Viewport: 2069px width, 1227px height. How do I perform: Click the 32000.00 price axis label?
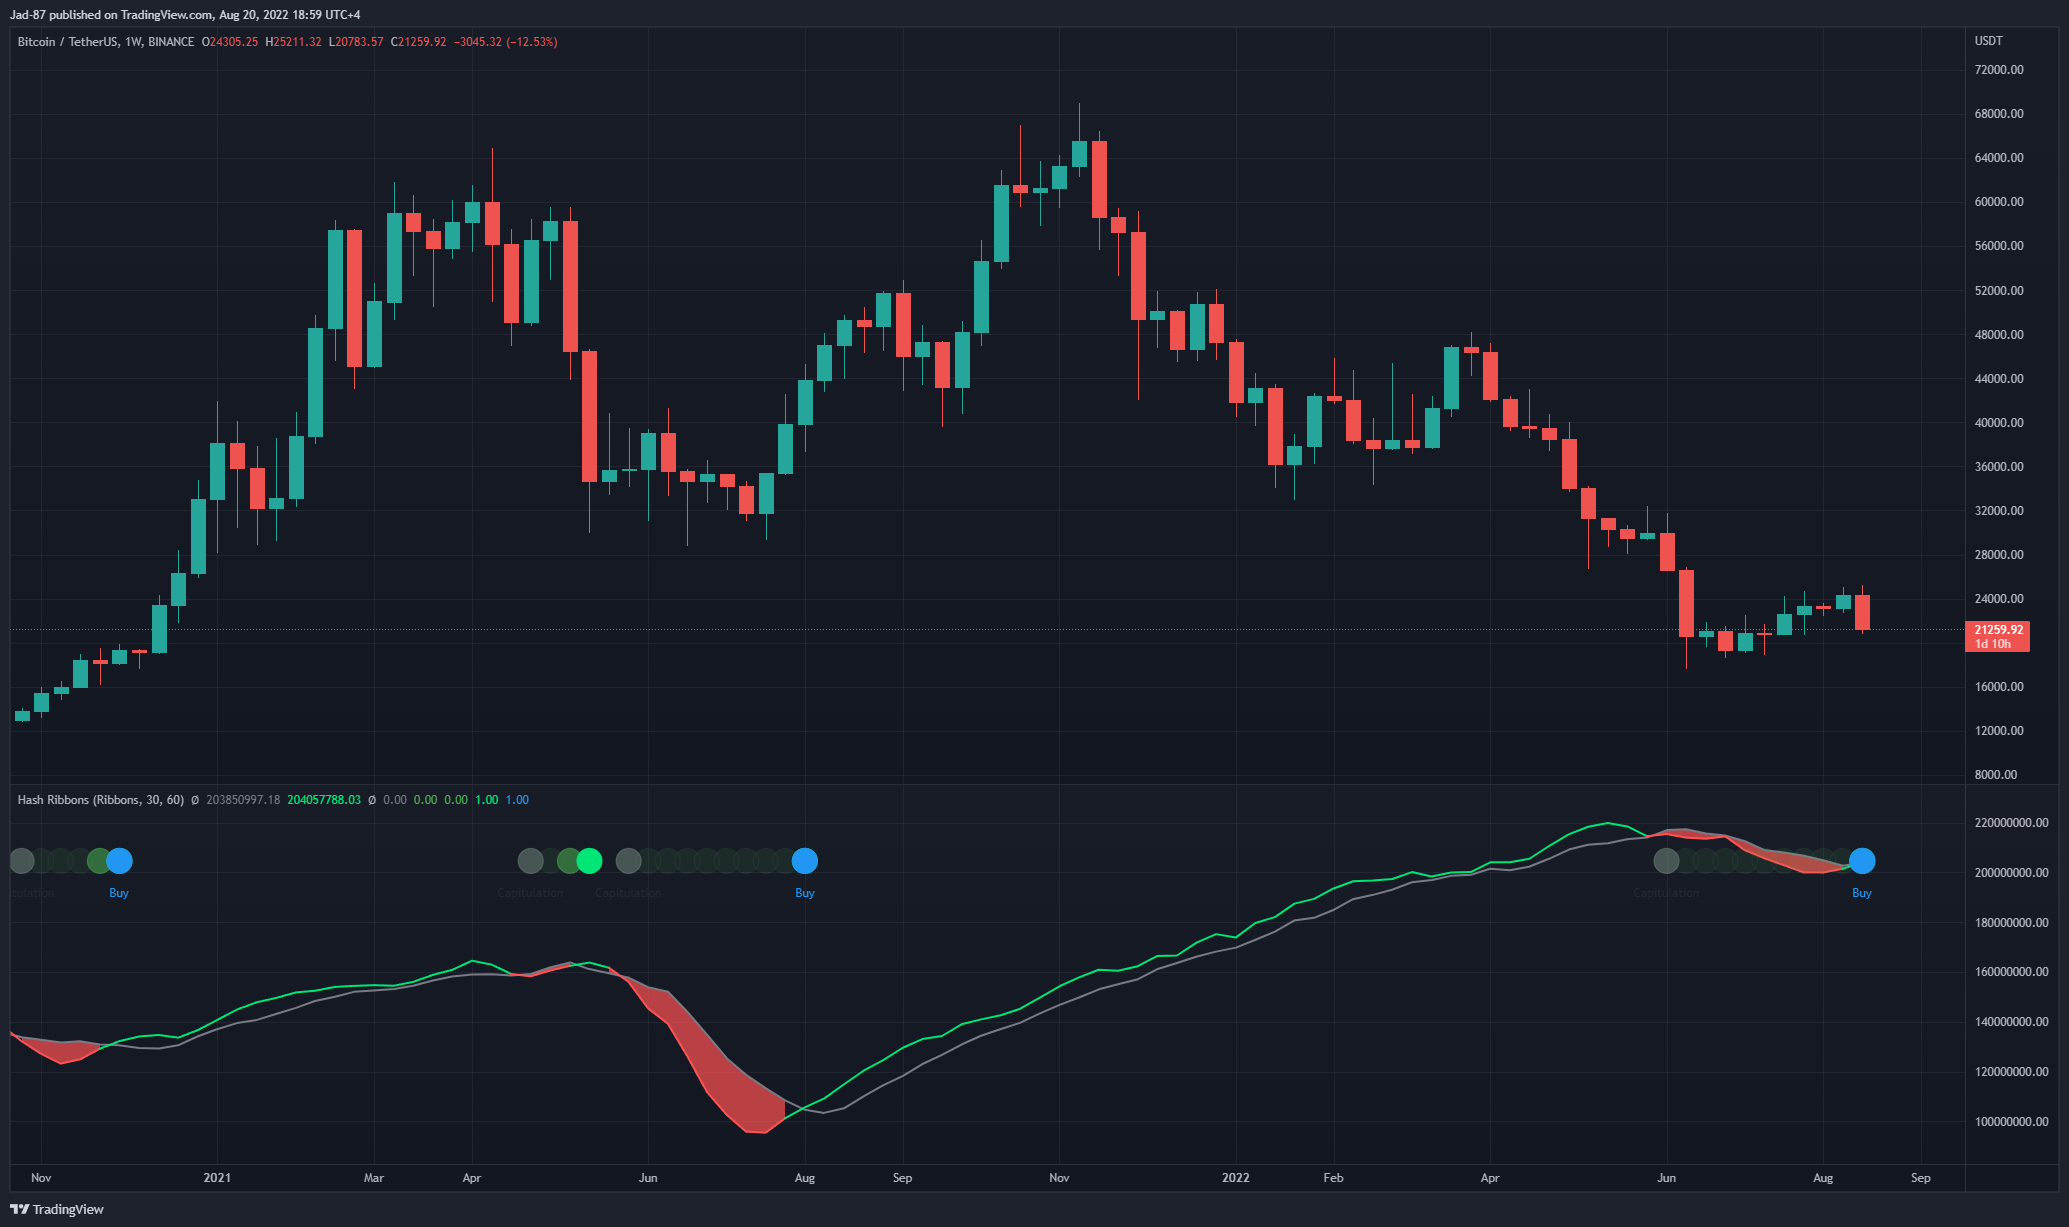point(1999,511)
